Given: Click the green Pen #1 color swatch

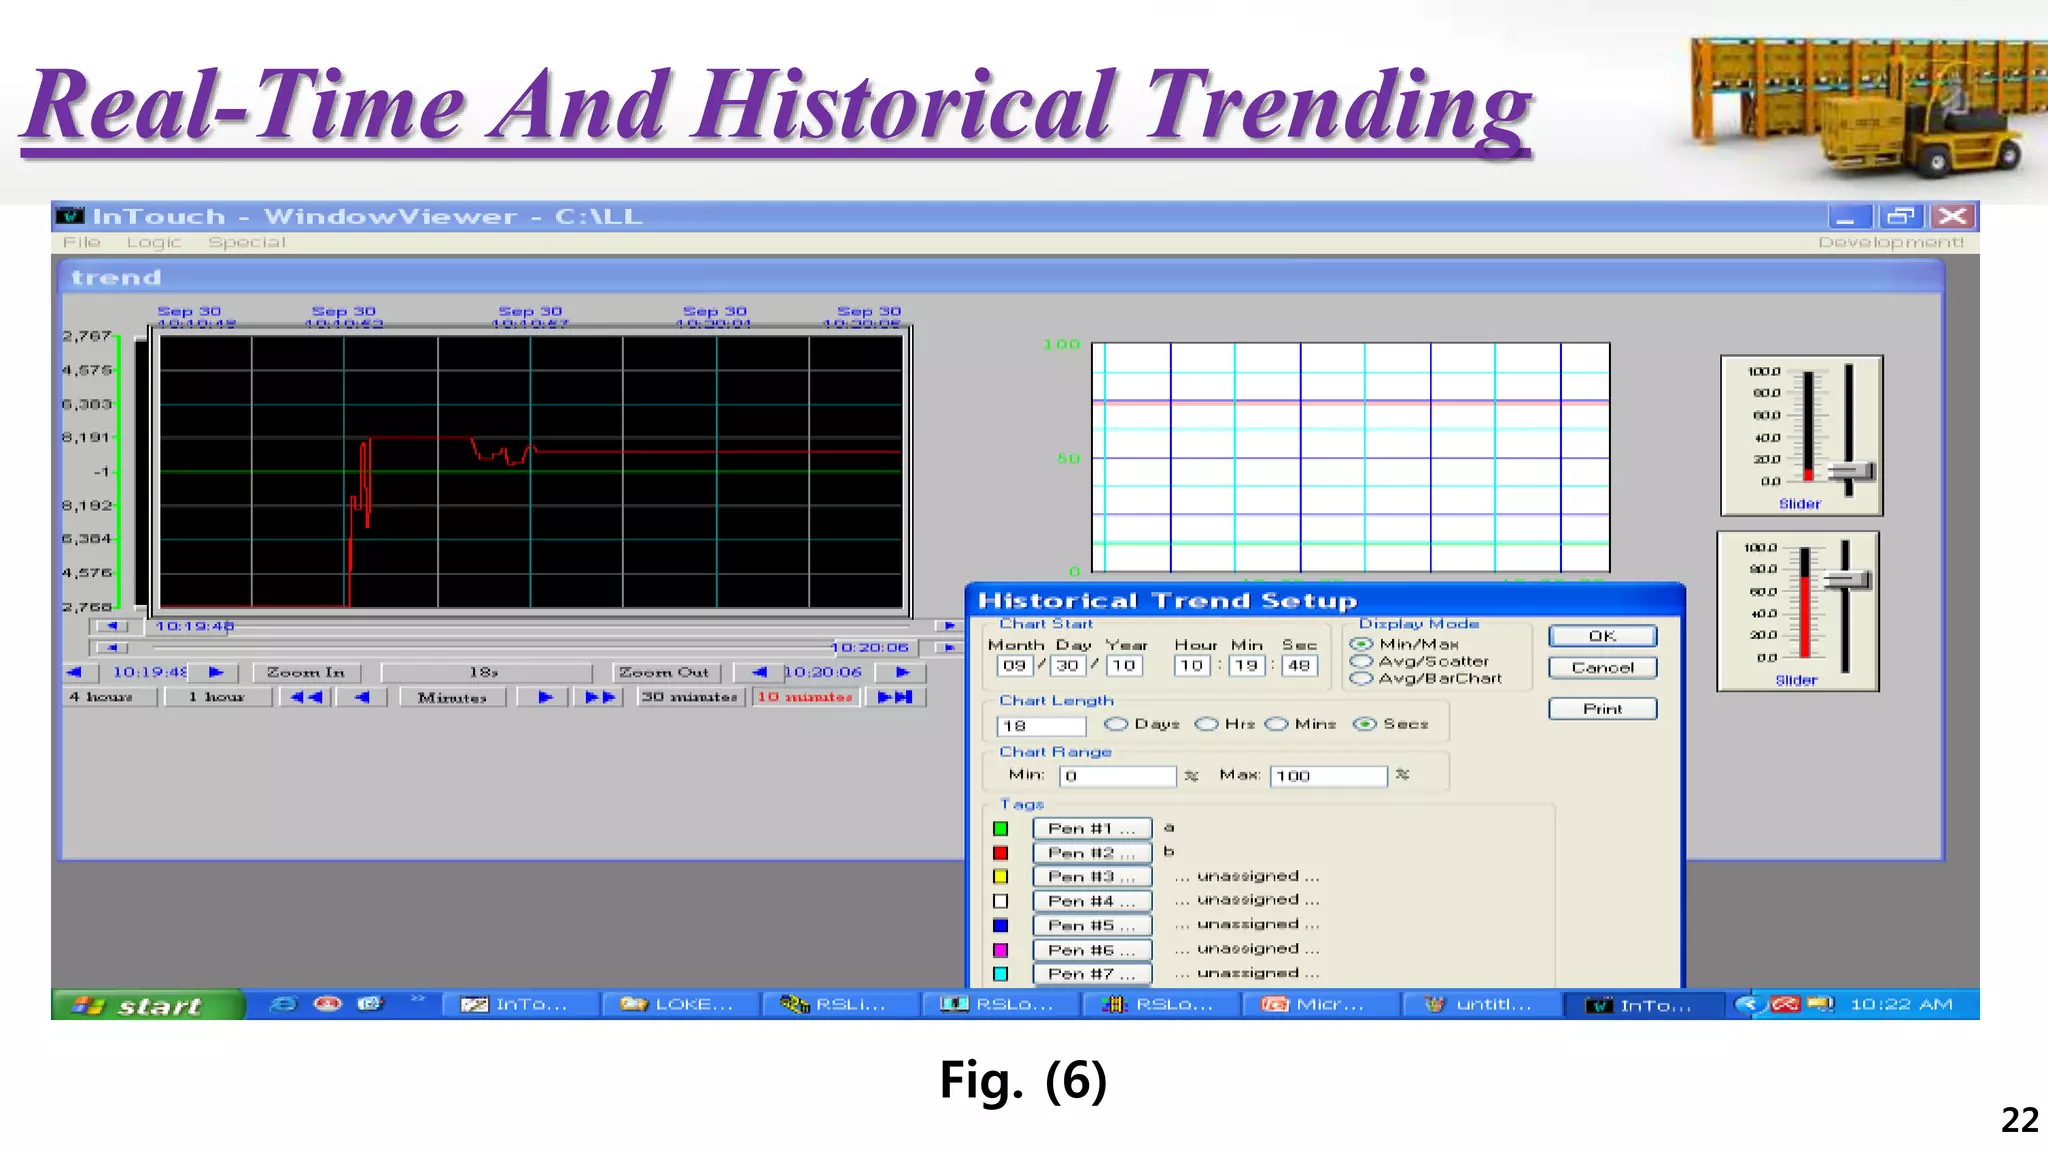Looking at the screenshot, I should pyautogui.click(x=1000, y=829).
